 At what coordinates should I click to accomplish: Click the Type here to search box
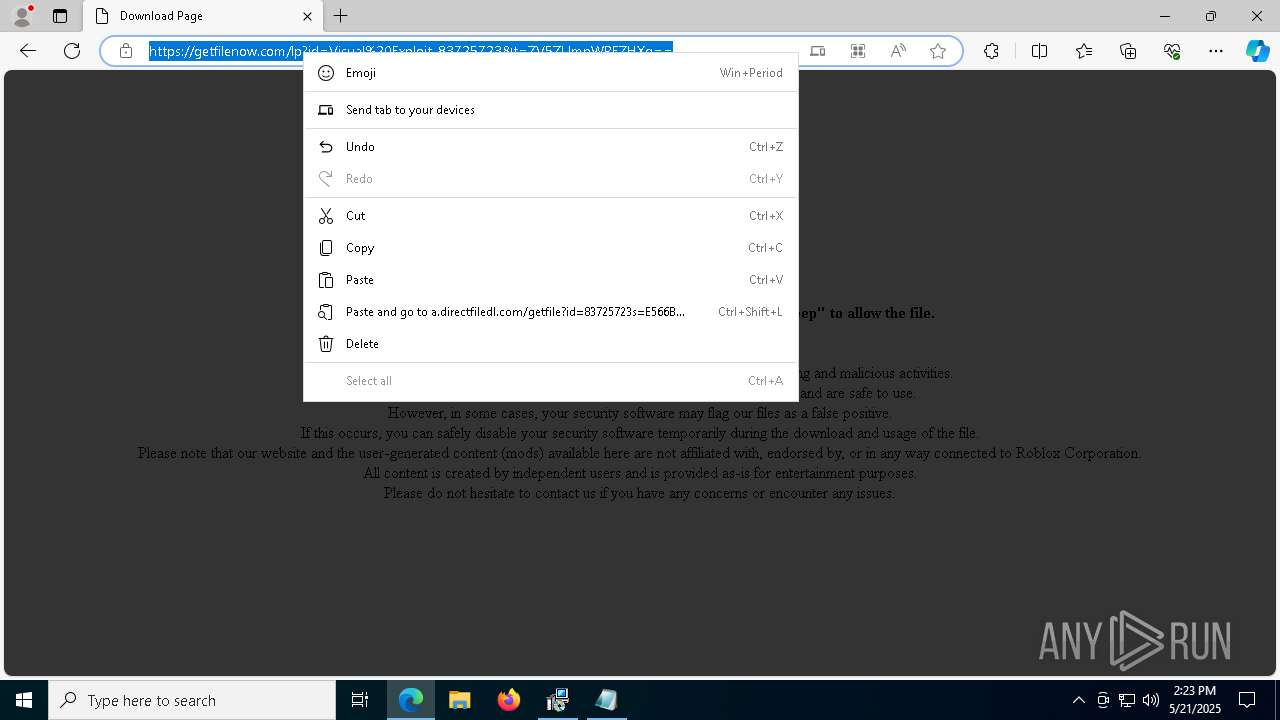click(x=192, y=700)
